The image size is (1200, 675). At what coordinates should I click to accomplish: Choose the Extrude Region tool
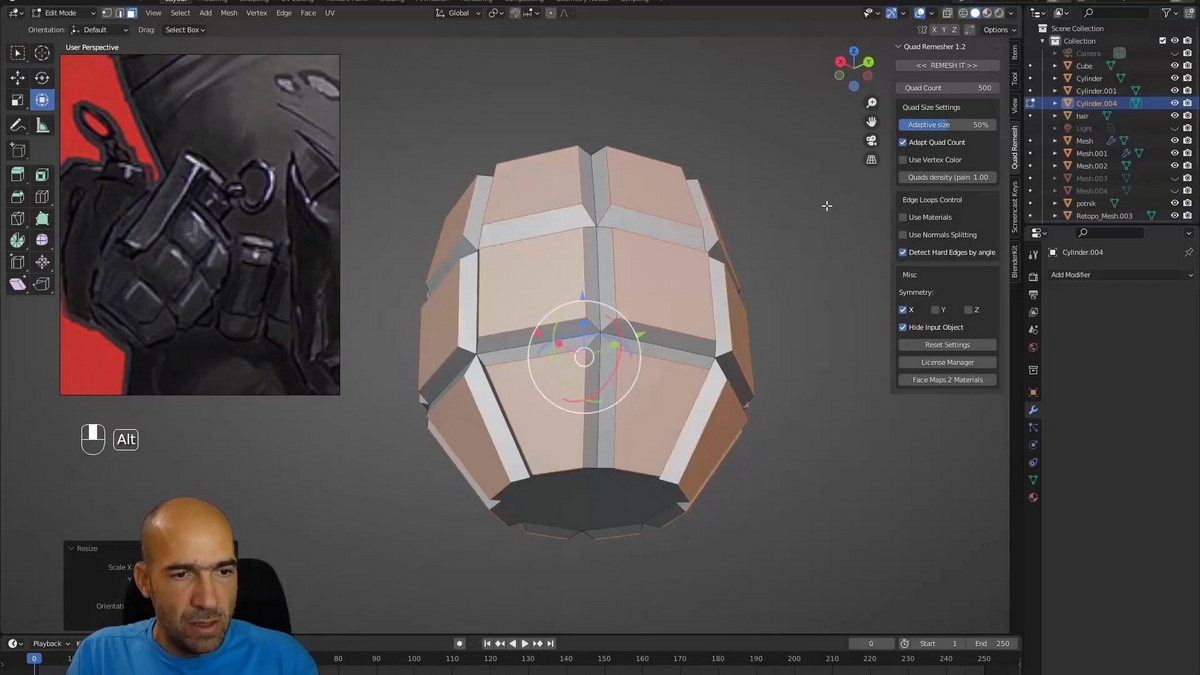click(x=18, y=175)
